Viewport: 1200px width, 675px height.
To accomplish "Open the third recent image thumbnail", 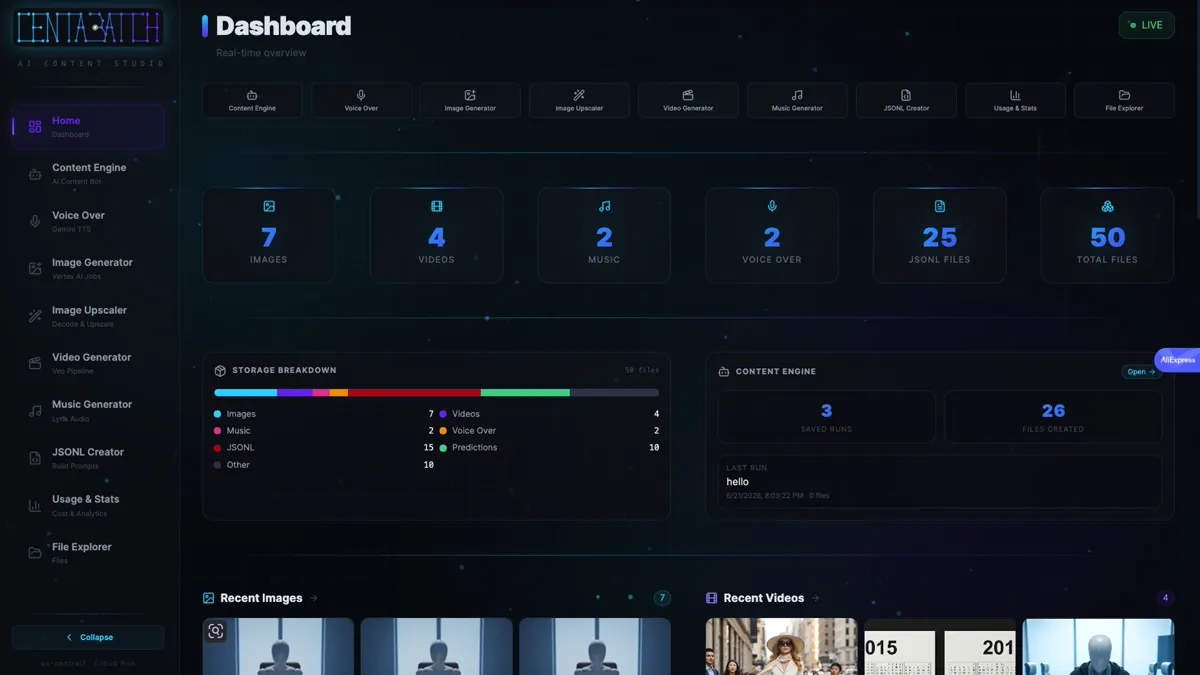I will (595, 646).
